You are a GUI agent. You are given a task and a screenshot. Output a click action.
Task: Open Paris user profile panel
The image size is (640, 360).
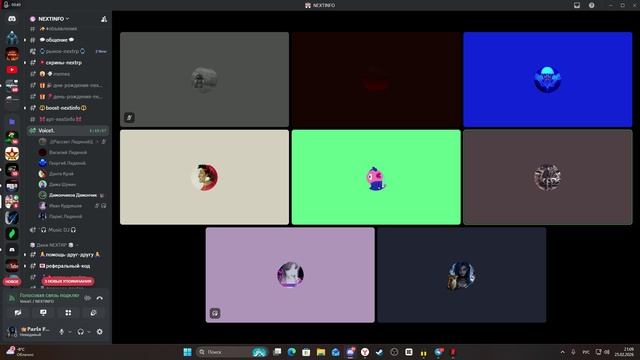(x=30, y=331)
